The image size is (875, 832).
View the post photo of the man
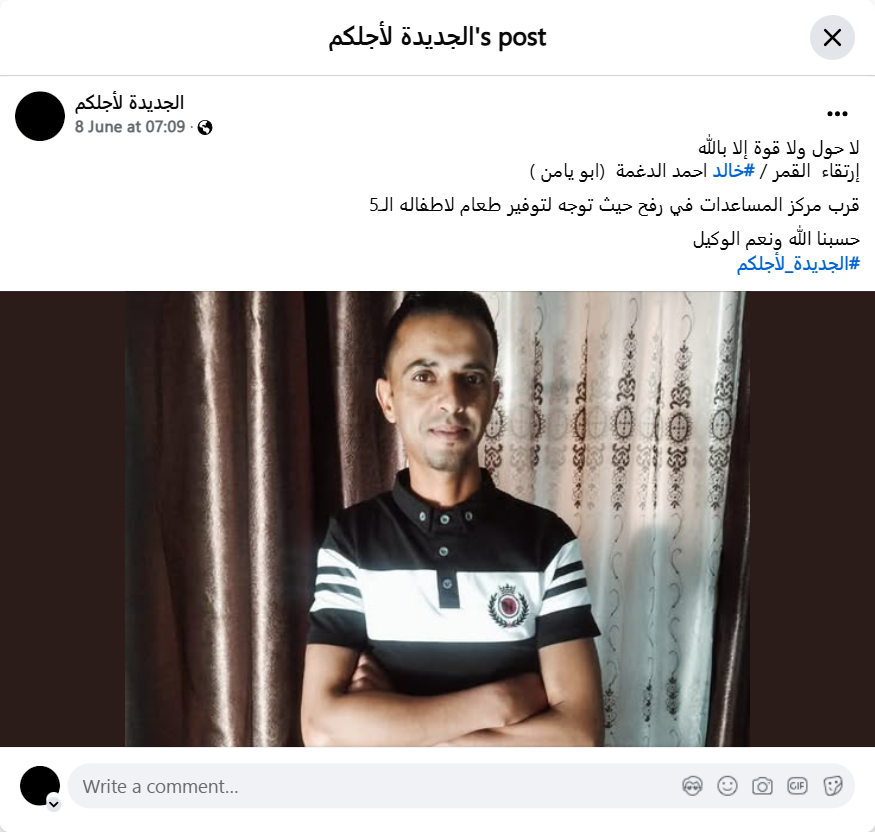coord(438,518)
